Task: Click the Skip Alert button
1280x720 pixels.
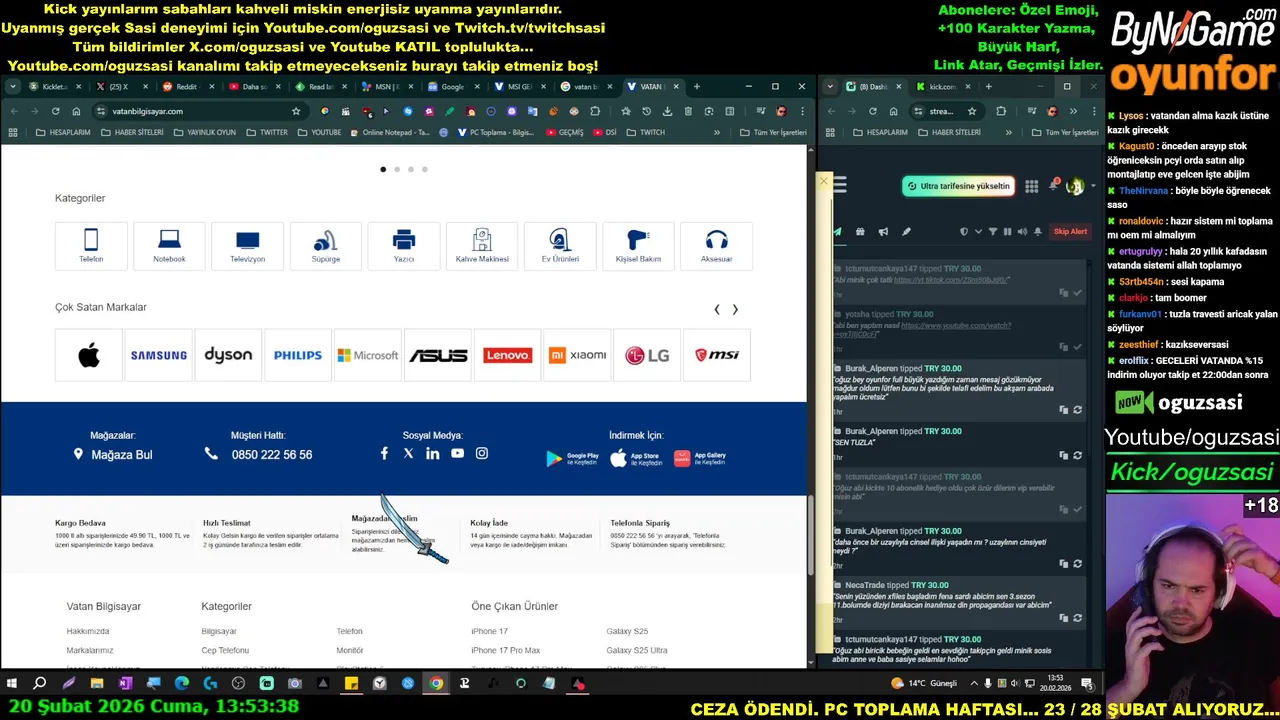Action: coord(1070,232)
